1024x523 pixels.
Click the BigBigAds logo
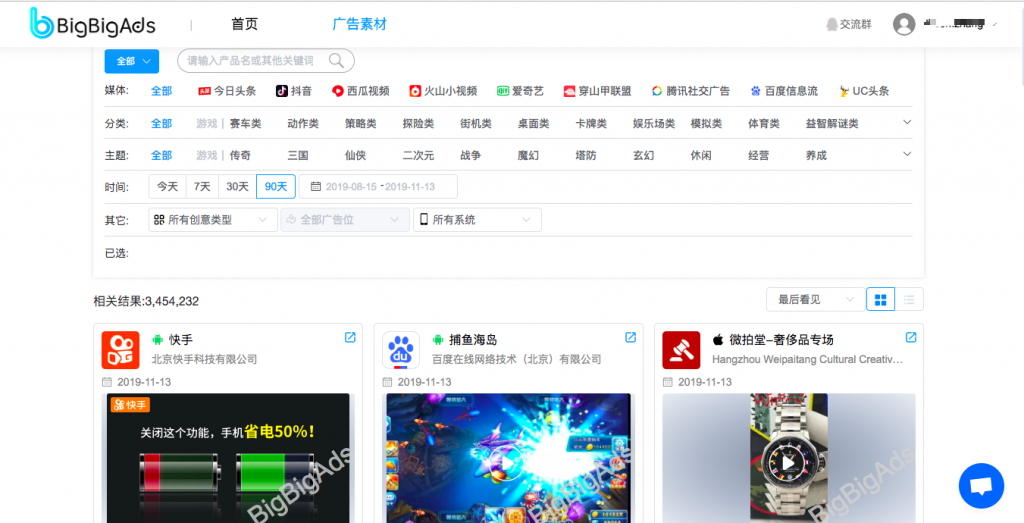pyautogui.click(x=93, y=24)
